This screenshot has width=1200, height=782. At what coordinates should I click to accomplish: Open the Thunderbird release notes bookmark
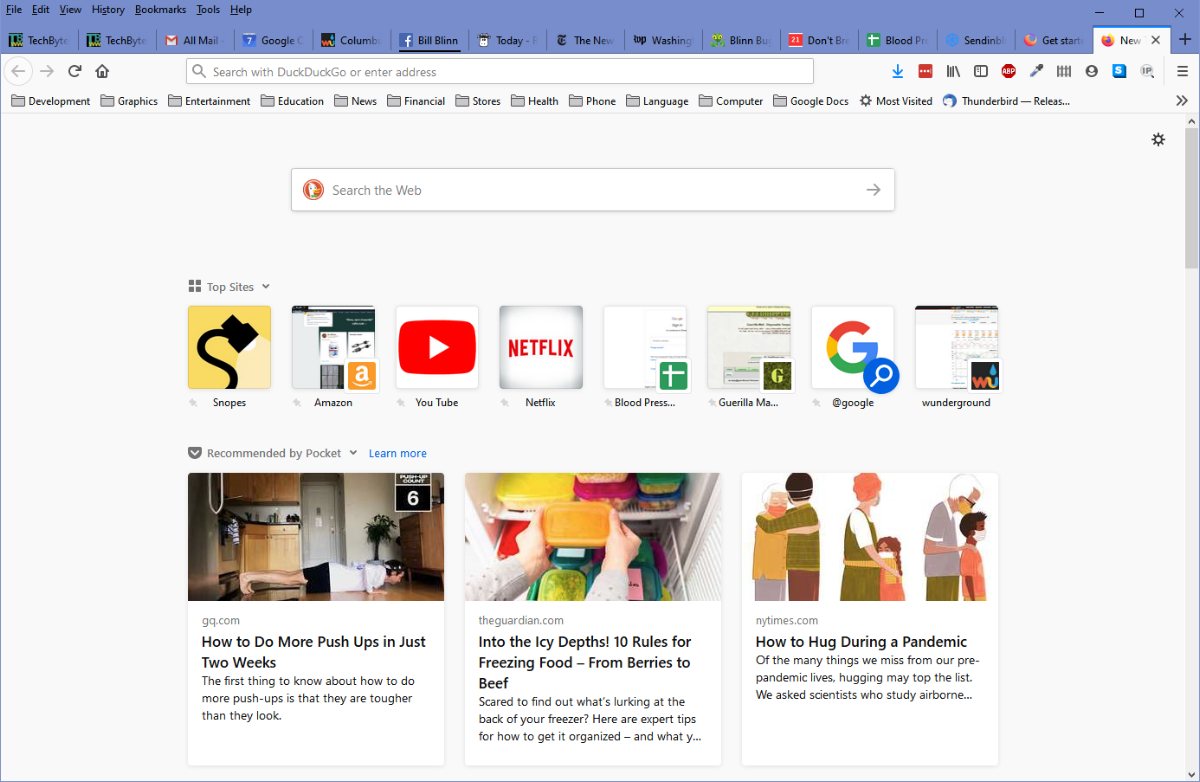click(1006, 101)
